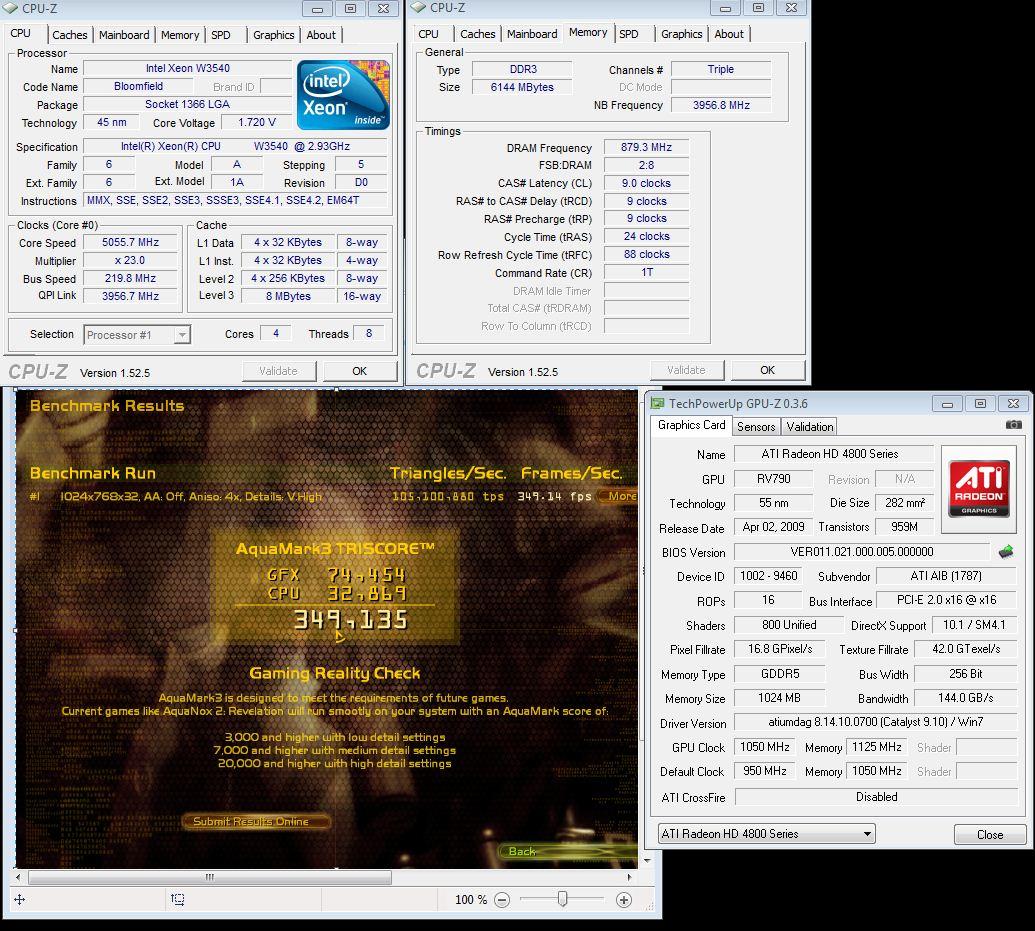Click the Intel Xeon W3540 name field
The image size is (1035, 931).
pyautogui.click(x=187, y=68)
